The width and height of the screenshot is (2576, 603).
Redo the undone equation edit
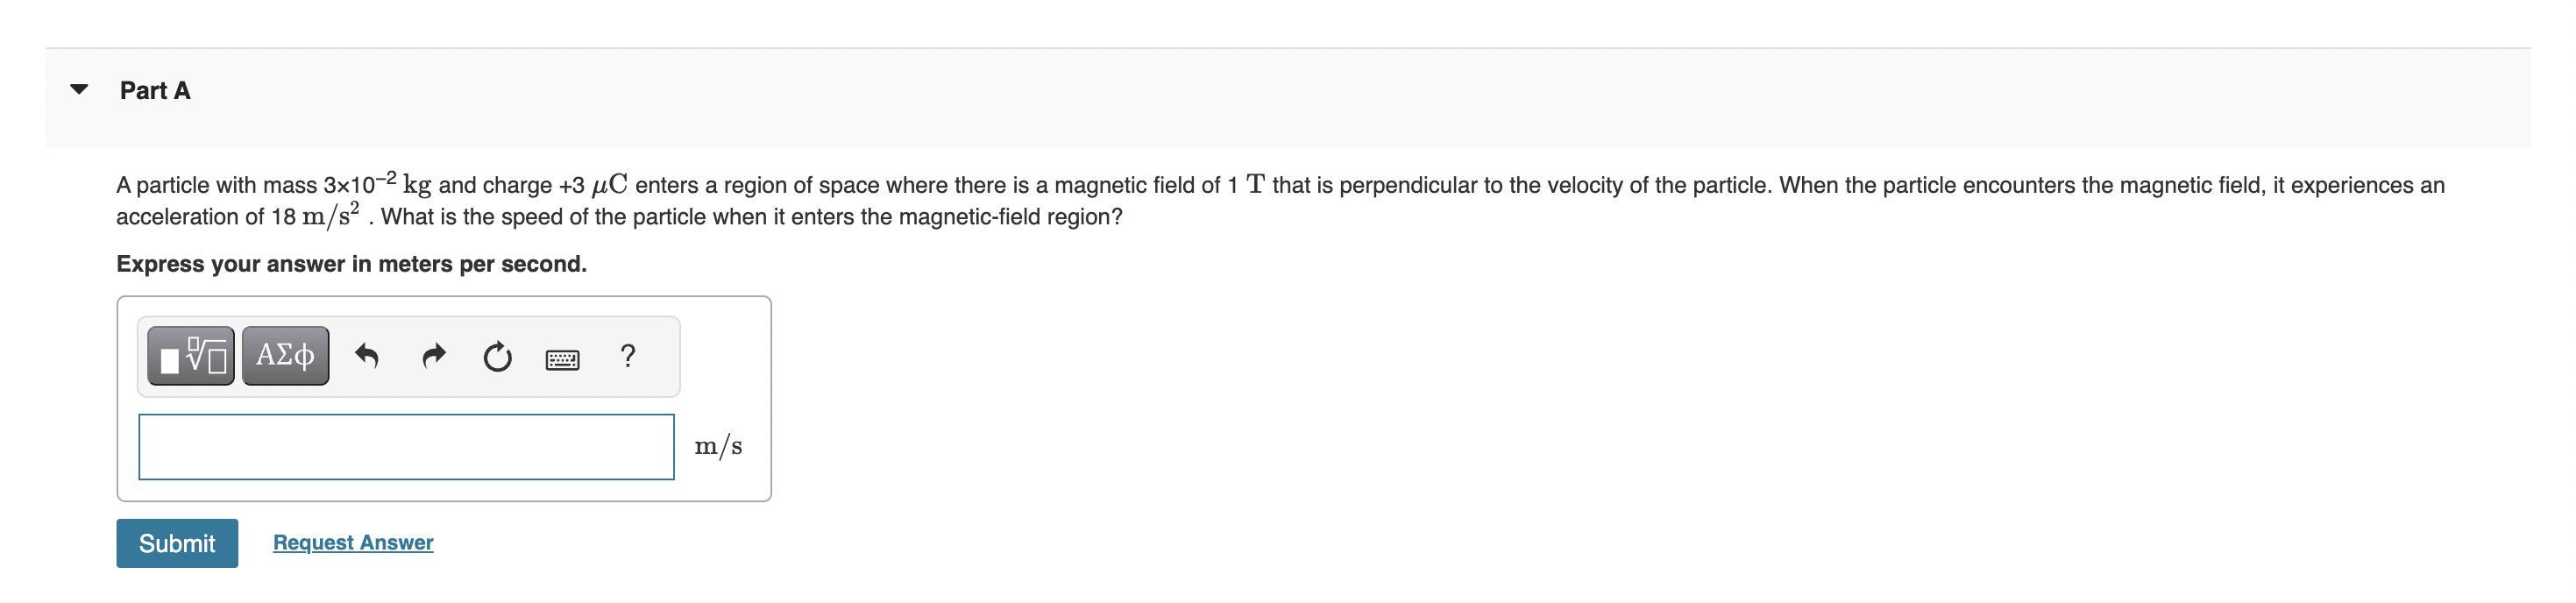(435, 356)
